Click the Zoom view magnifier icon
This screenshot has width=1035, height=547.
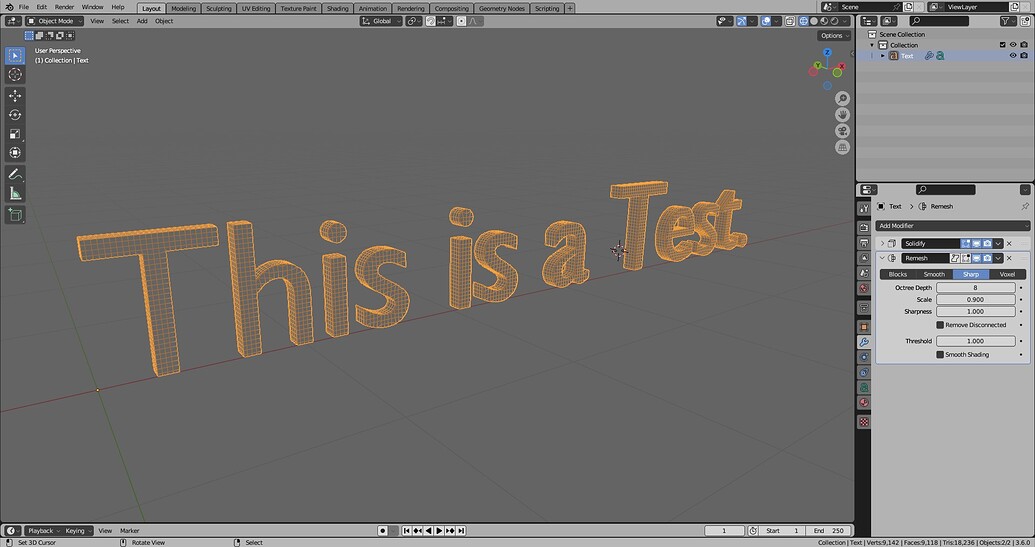[842, 98]
